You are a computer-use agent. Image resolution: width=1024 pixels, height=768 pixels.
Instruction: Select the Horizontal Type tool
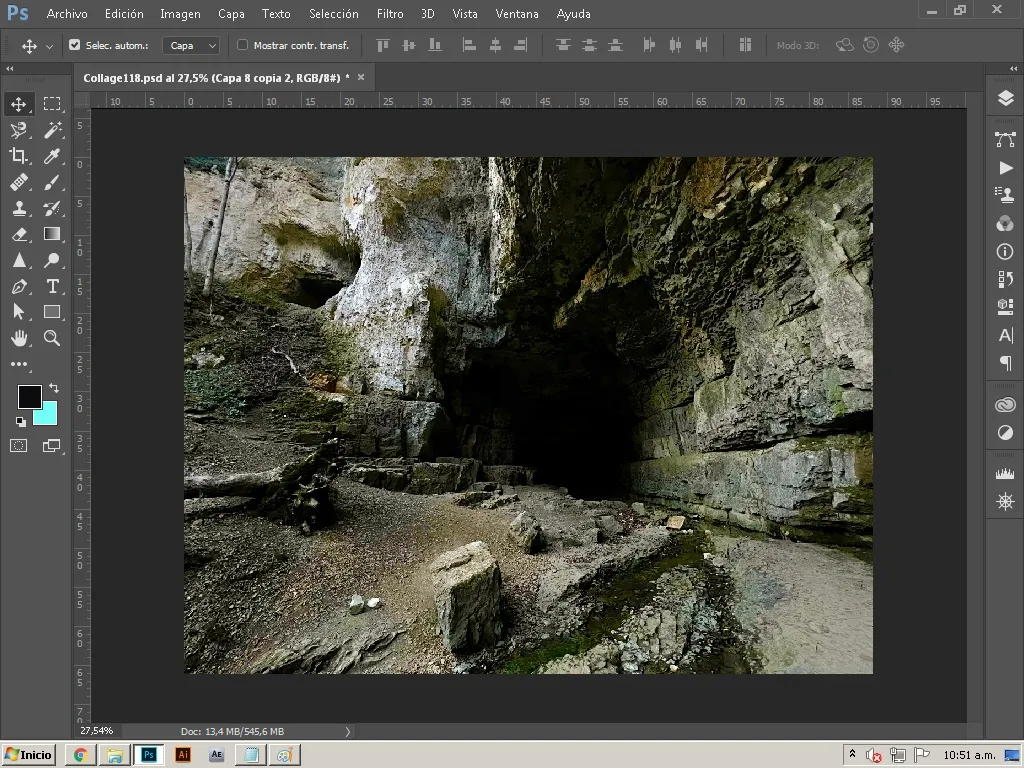coord(52,287)
